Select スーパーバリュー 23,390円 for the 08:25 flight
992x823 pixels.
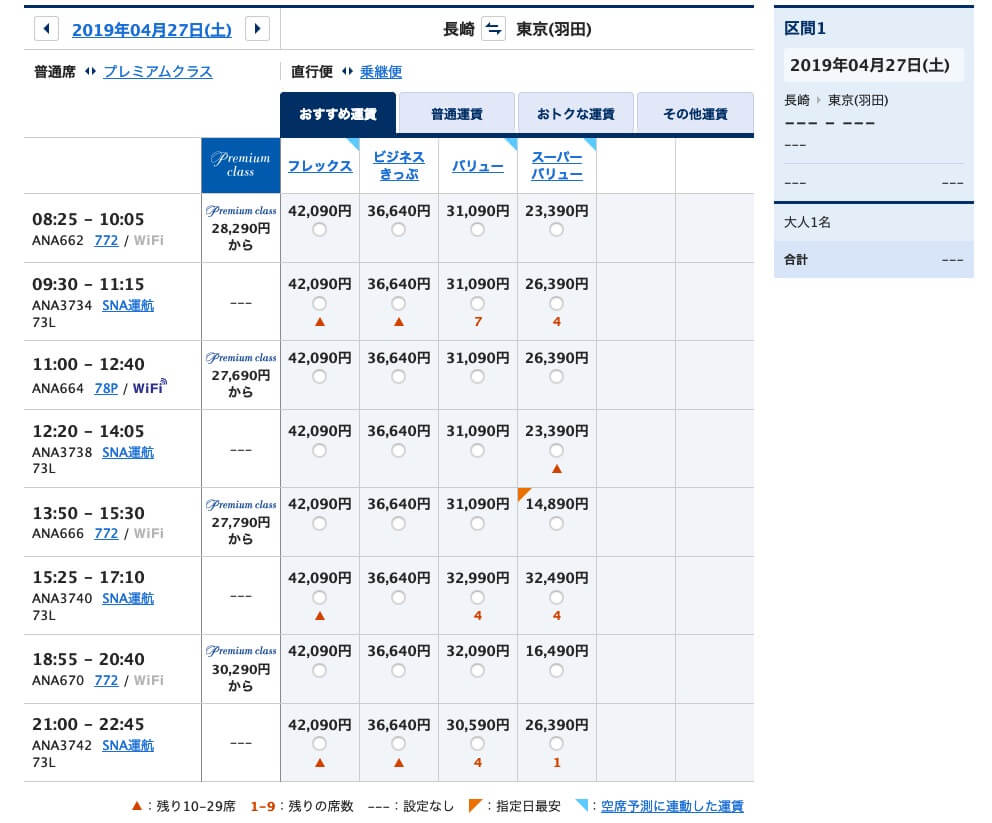pyautogui.click(x=556, y=230)
